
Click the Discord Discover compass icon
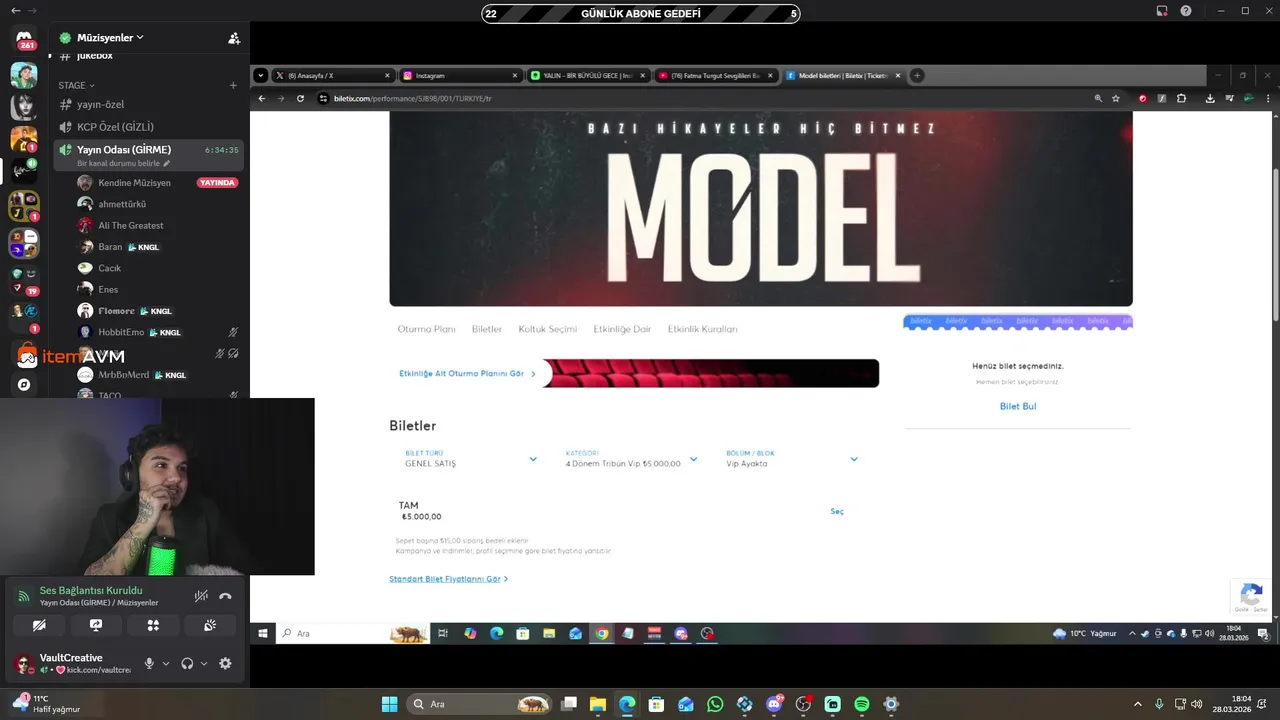tap(24, 384)
